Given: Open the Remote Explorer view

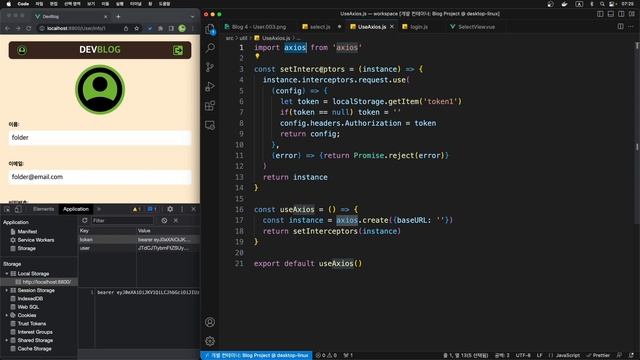Looking at the screenshot, I should pyautogui.click(x=210, y=125).
